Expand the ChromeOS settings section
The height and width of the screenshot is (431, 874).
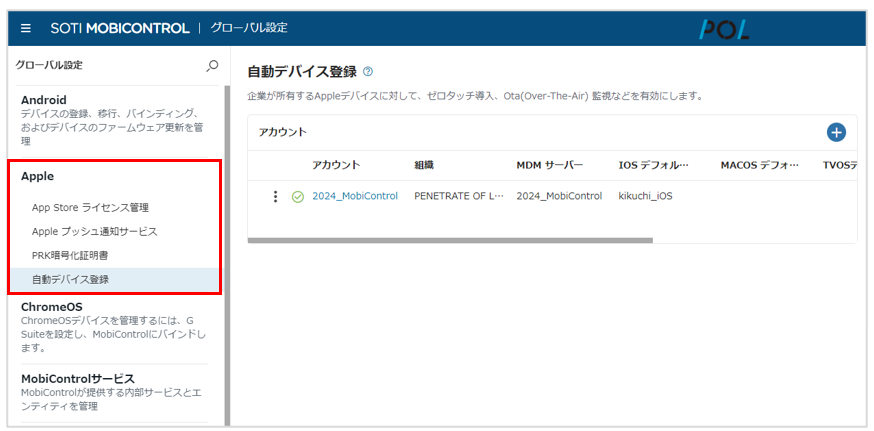click(x=51, y=308)
